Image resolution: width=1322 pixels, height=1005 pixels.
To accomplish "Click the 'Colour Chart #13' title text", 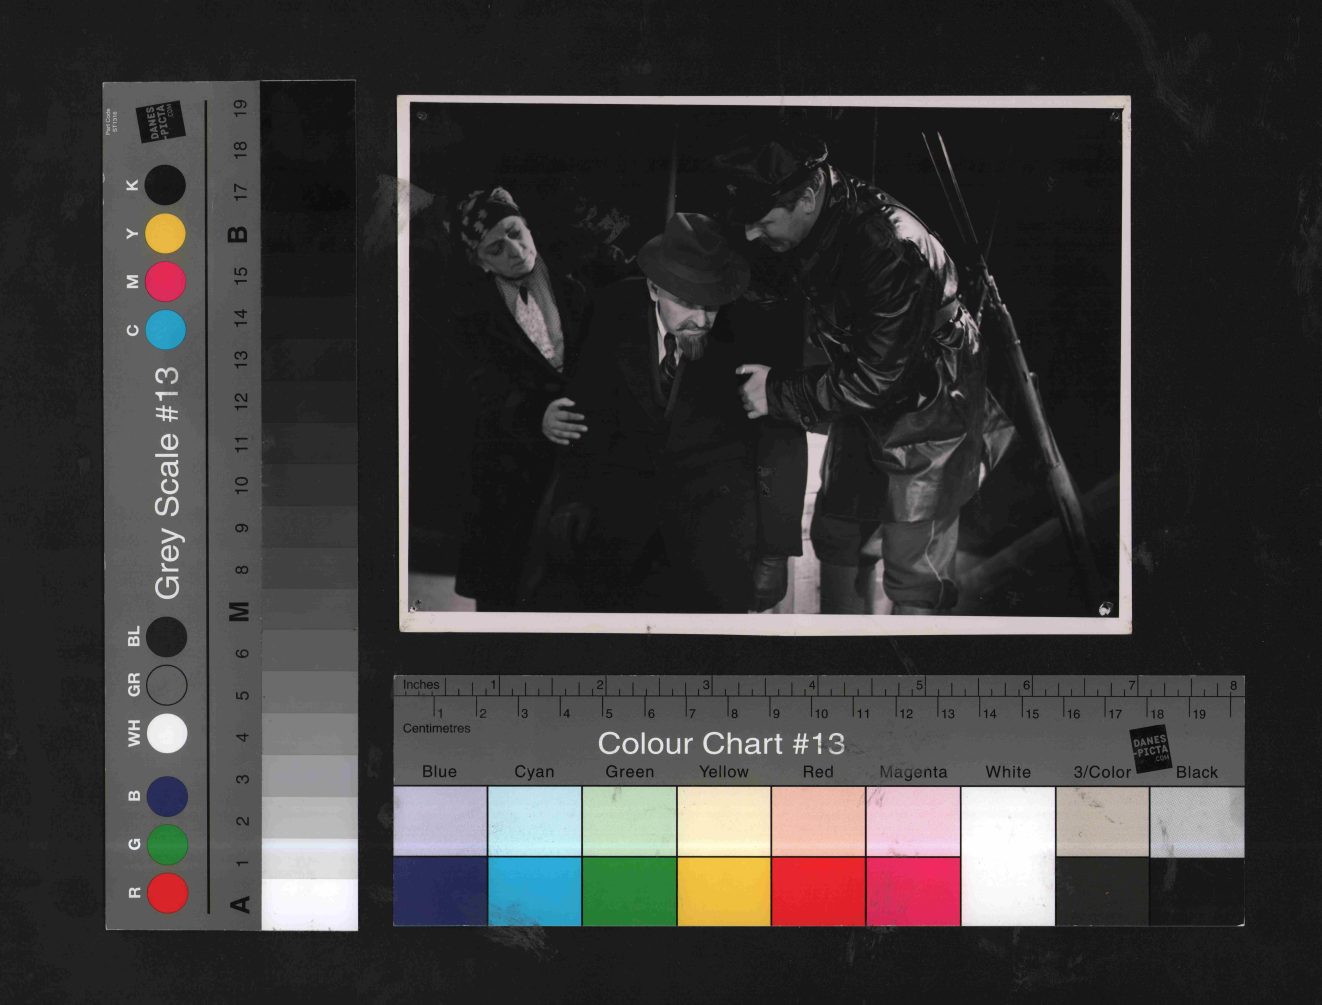I will pyautogui.click(x=721, y=744).
